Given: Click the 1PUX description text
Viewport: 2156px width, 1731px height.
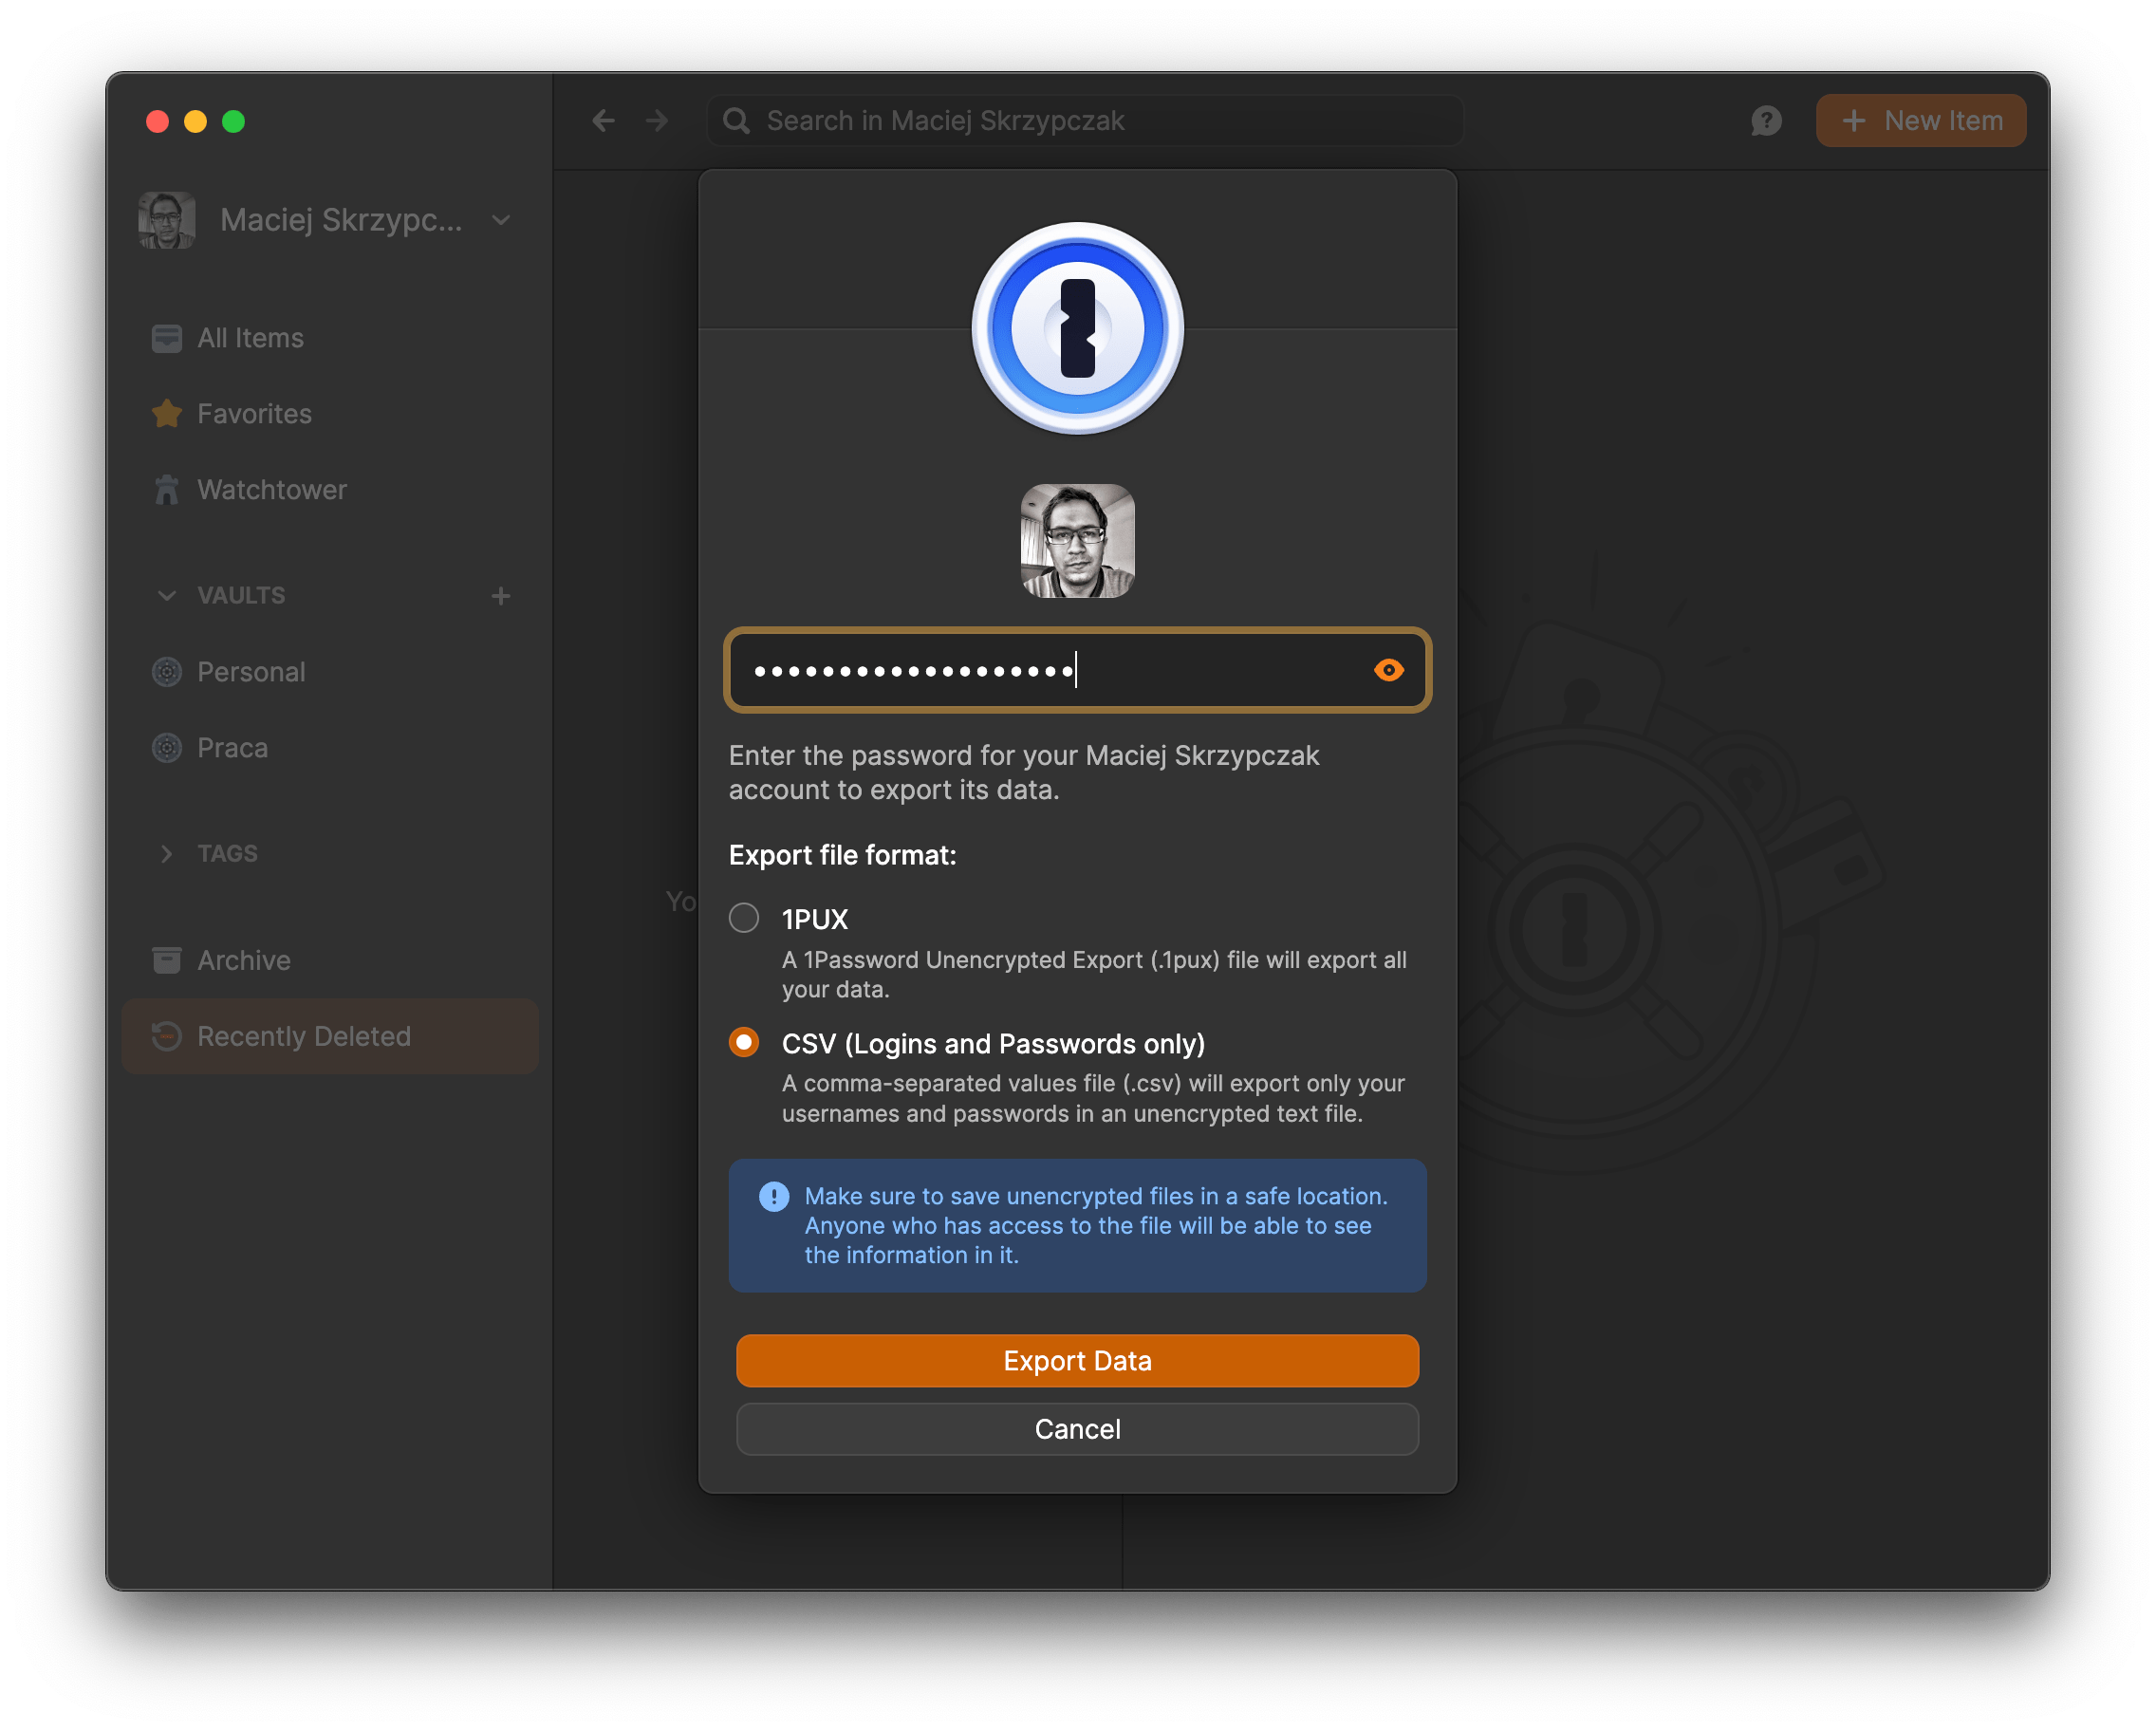Looking at the screenshot, I should tap(1094, 975).
